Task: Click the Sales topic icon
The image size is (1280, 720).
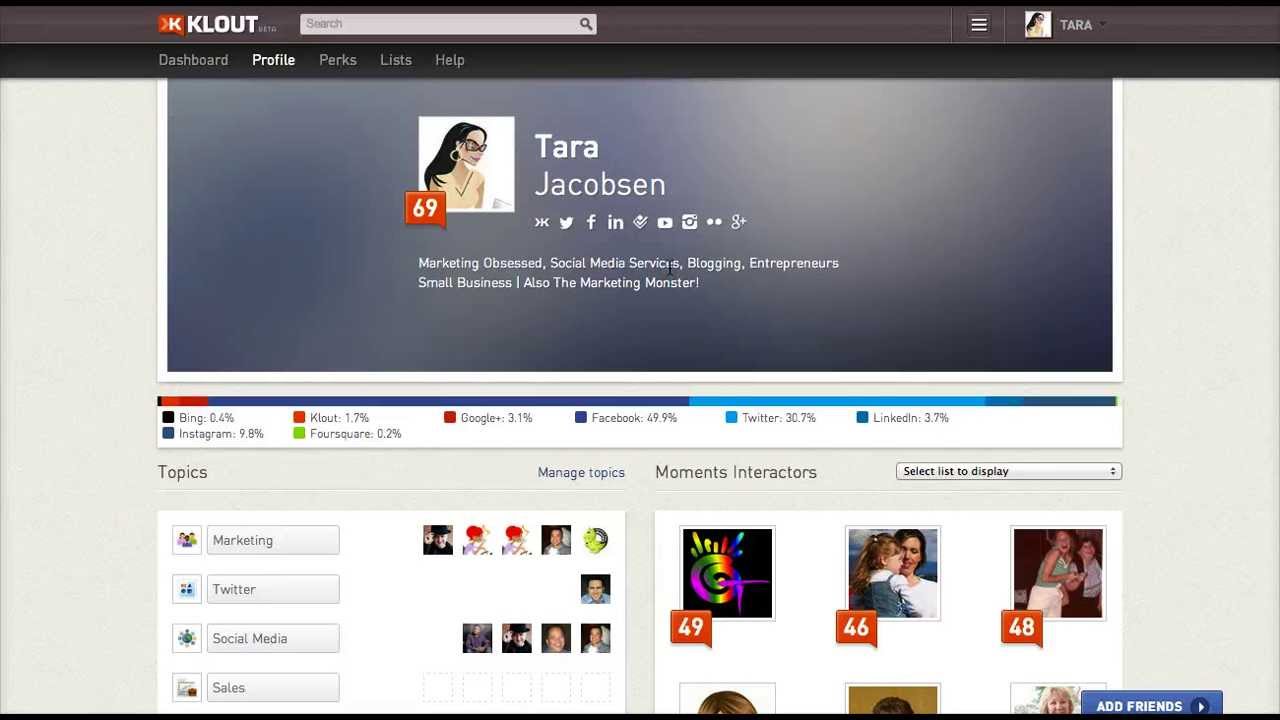Action: pos(187,687)
